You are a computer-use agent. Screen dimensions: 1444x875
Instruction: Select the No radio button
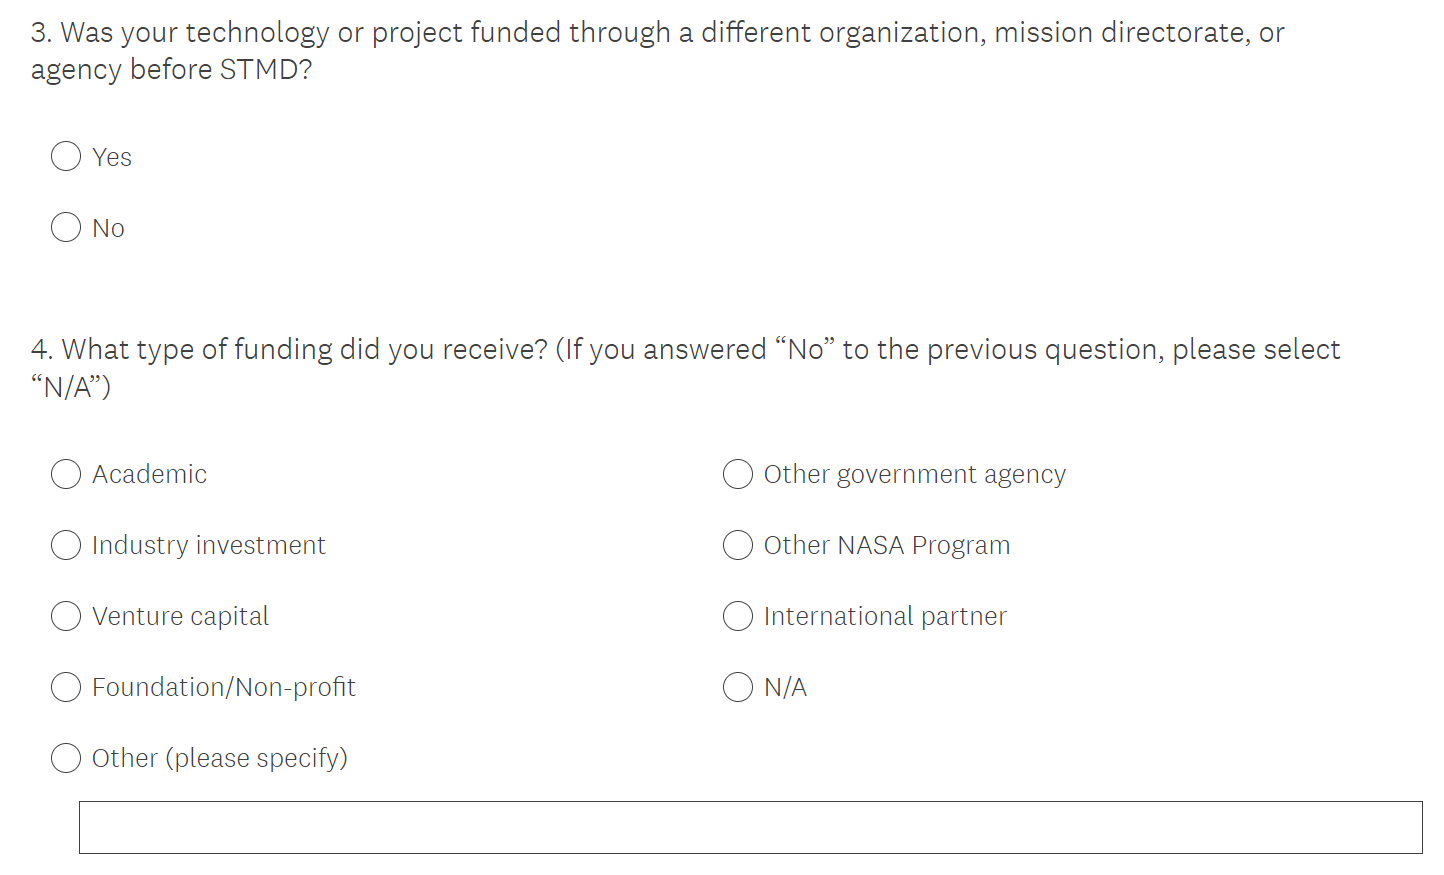[x=66, y=228]
